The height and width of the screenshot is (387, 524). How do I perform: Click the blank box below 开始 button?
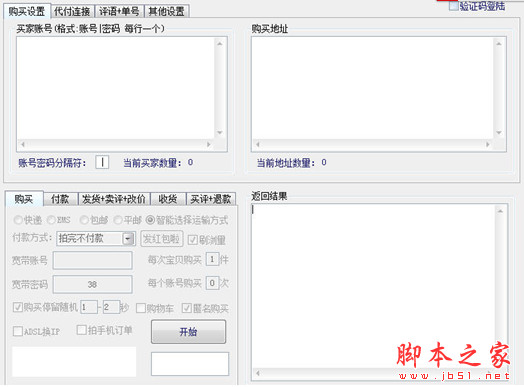pos(190,364)
